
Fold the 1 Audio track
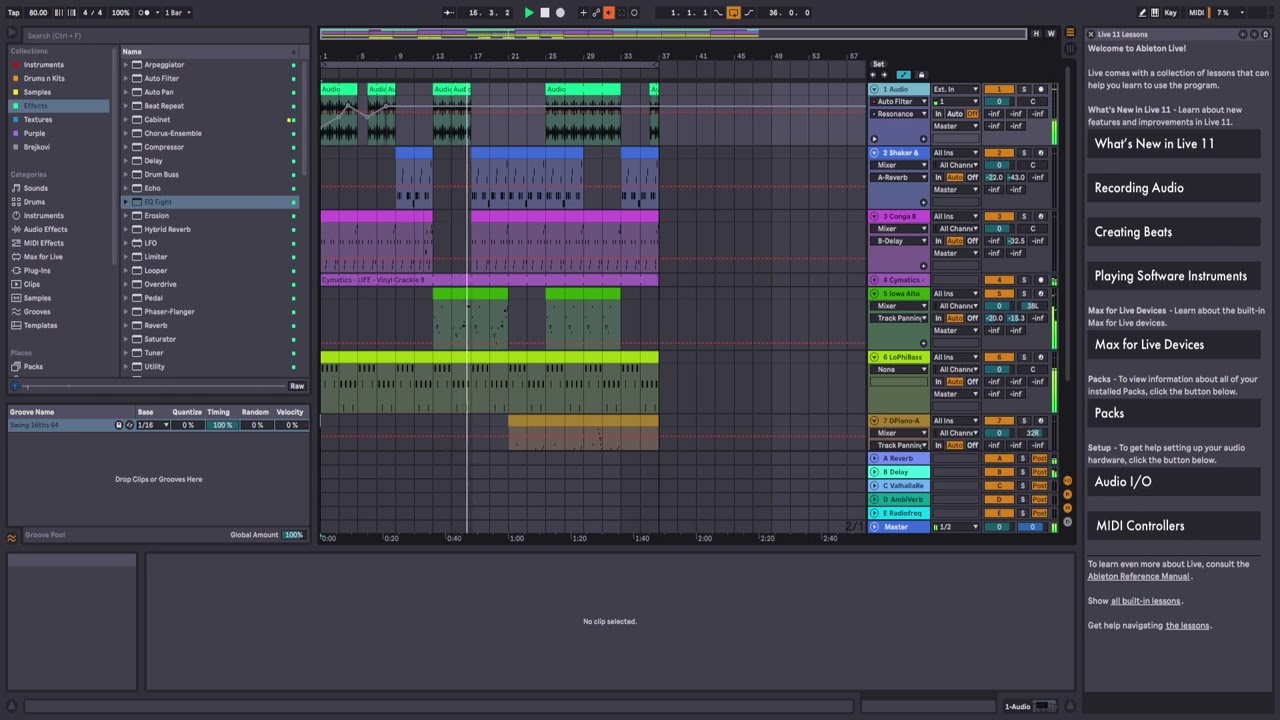click(875, 90)
